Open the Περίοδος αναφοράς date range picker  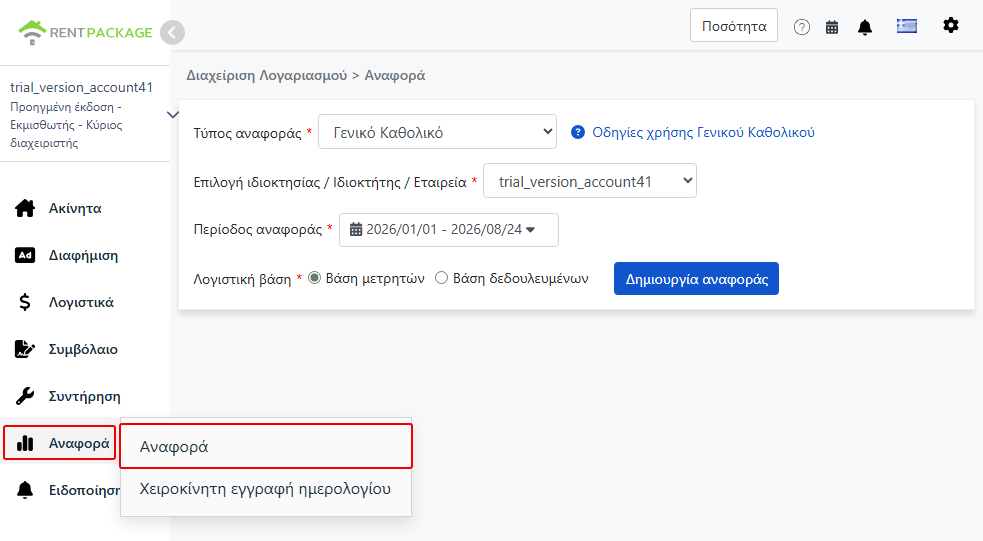tap(449, 230)
